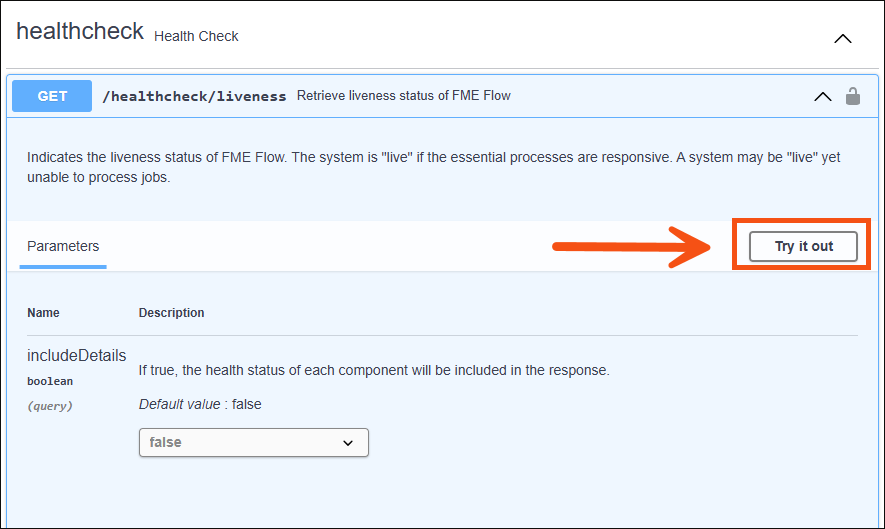Image resolution: width=885 pixels, height=529 pixels.
Task: Click the Default value : false text
Action: point(200,404)
